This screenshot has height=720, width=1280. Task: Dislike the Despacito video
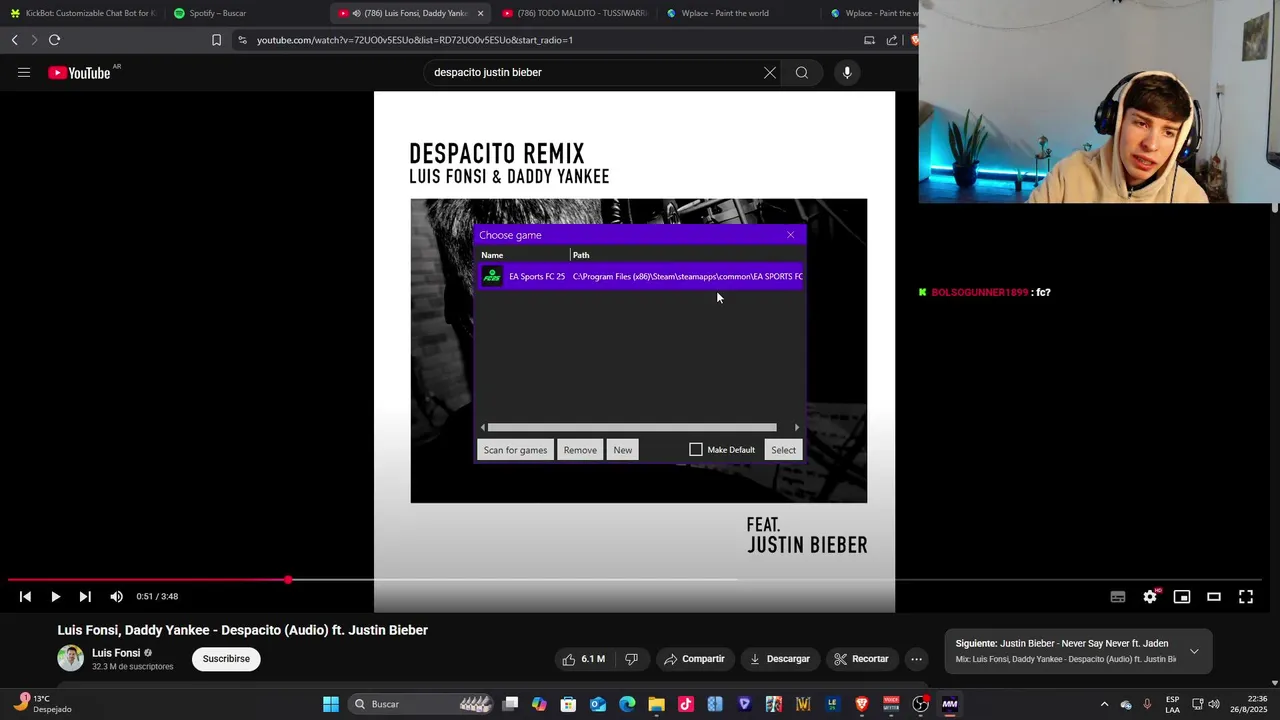pos(631,659)
